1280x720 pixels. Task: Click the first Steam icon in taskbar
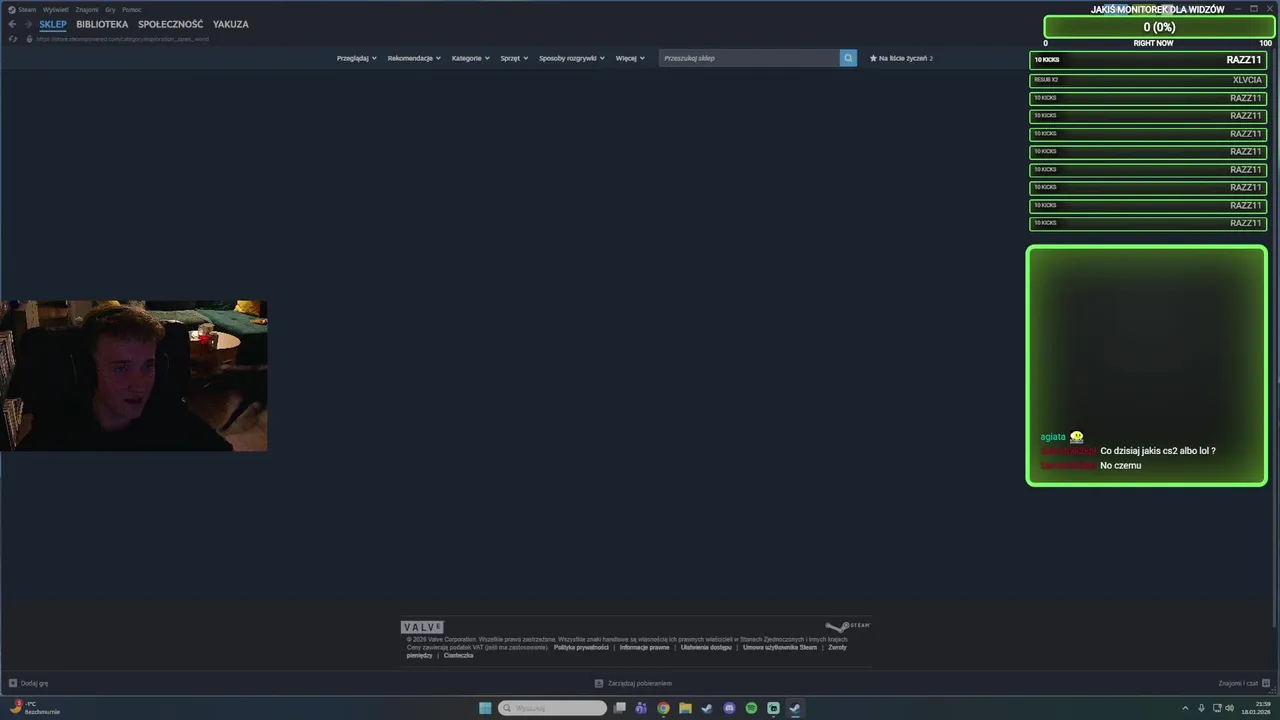pyautogui.click(x=707, y=708)
